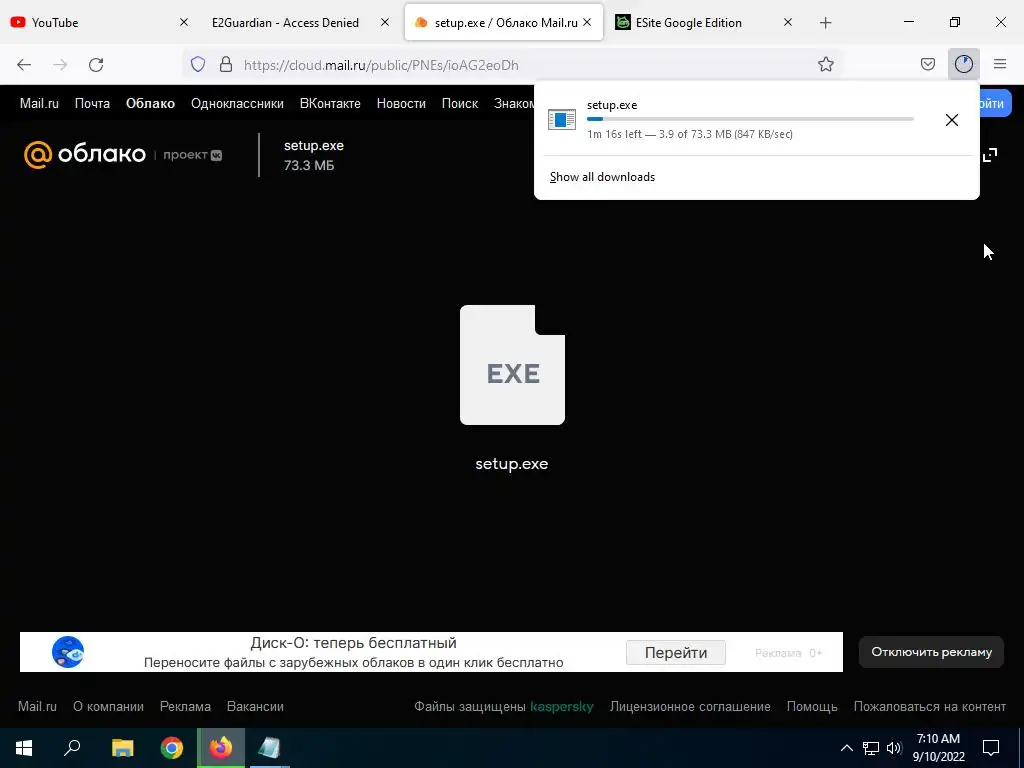This screenshot has width=1024, height=768.
Task: Close the YouTube tab
Action: (x=184, y=22)
